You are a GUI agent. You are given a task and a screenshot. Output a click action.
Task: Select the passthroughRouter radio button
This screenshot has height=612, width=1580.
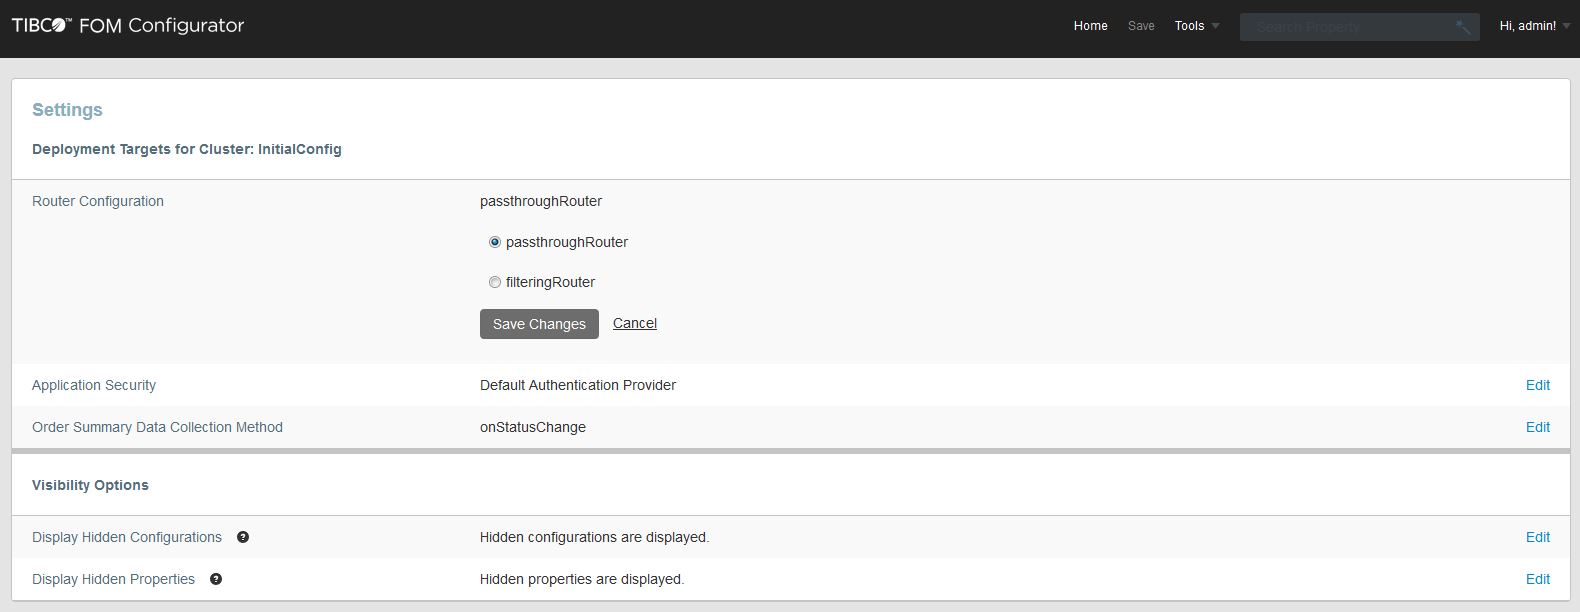(x=495, y=242)
